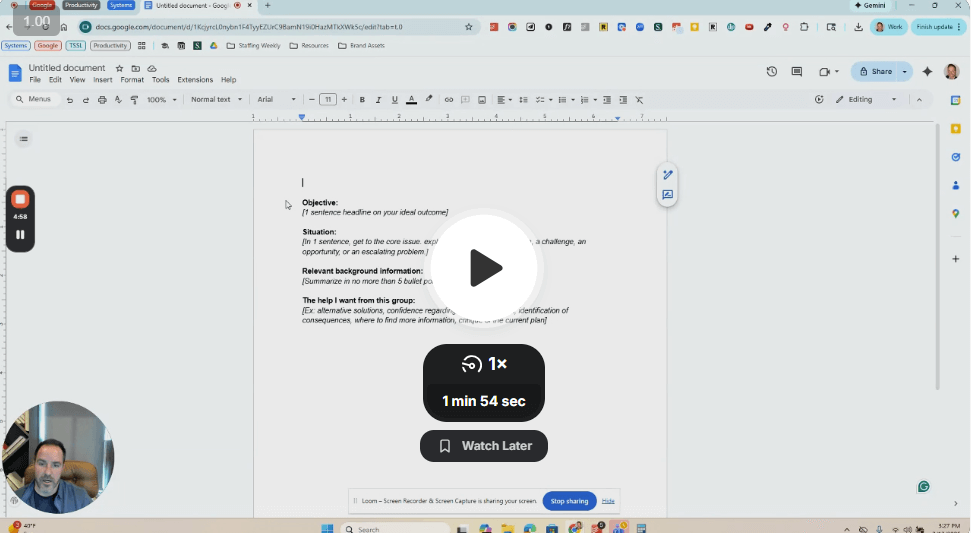This screenshot has width=971, height=533.
Task: Click the Share button
Action: coord(874,72)
